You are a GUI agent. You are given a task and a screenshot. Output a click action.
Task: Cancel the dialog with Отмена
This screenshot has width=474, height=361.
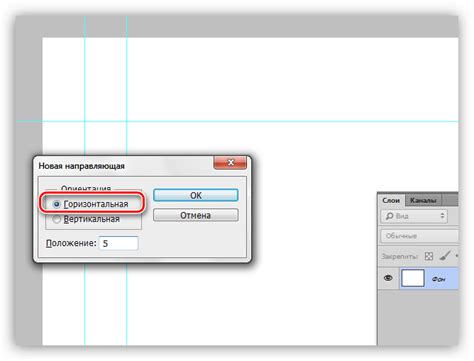tap(196, 215)
